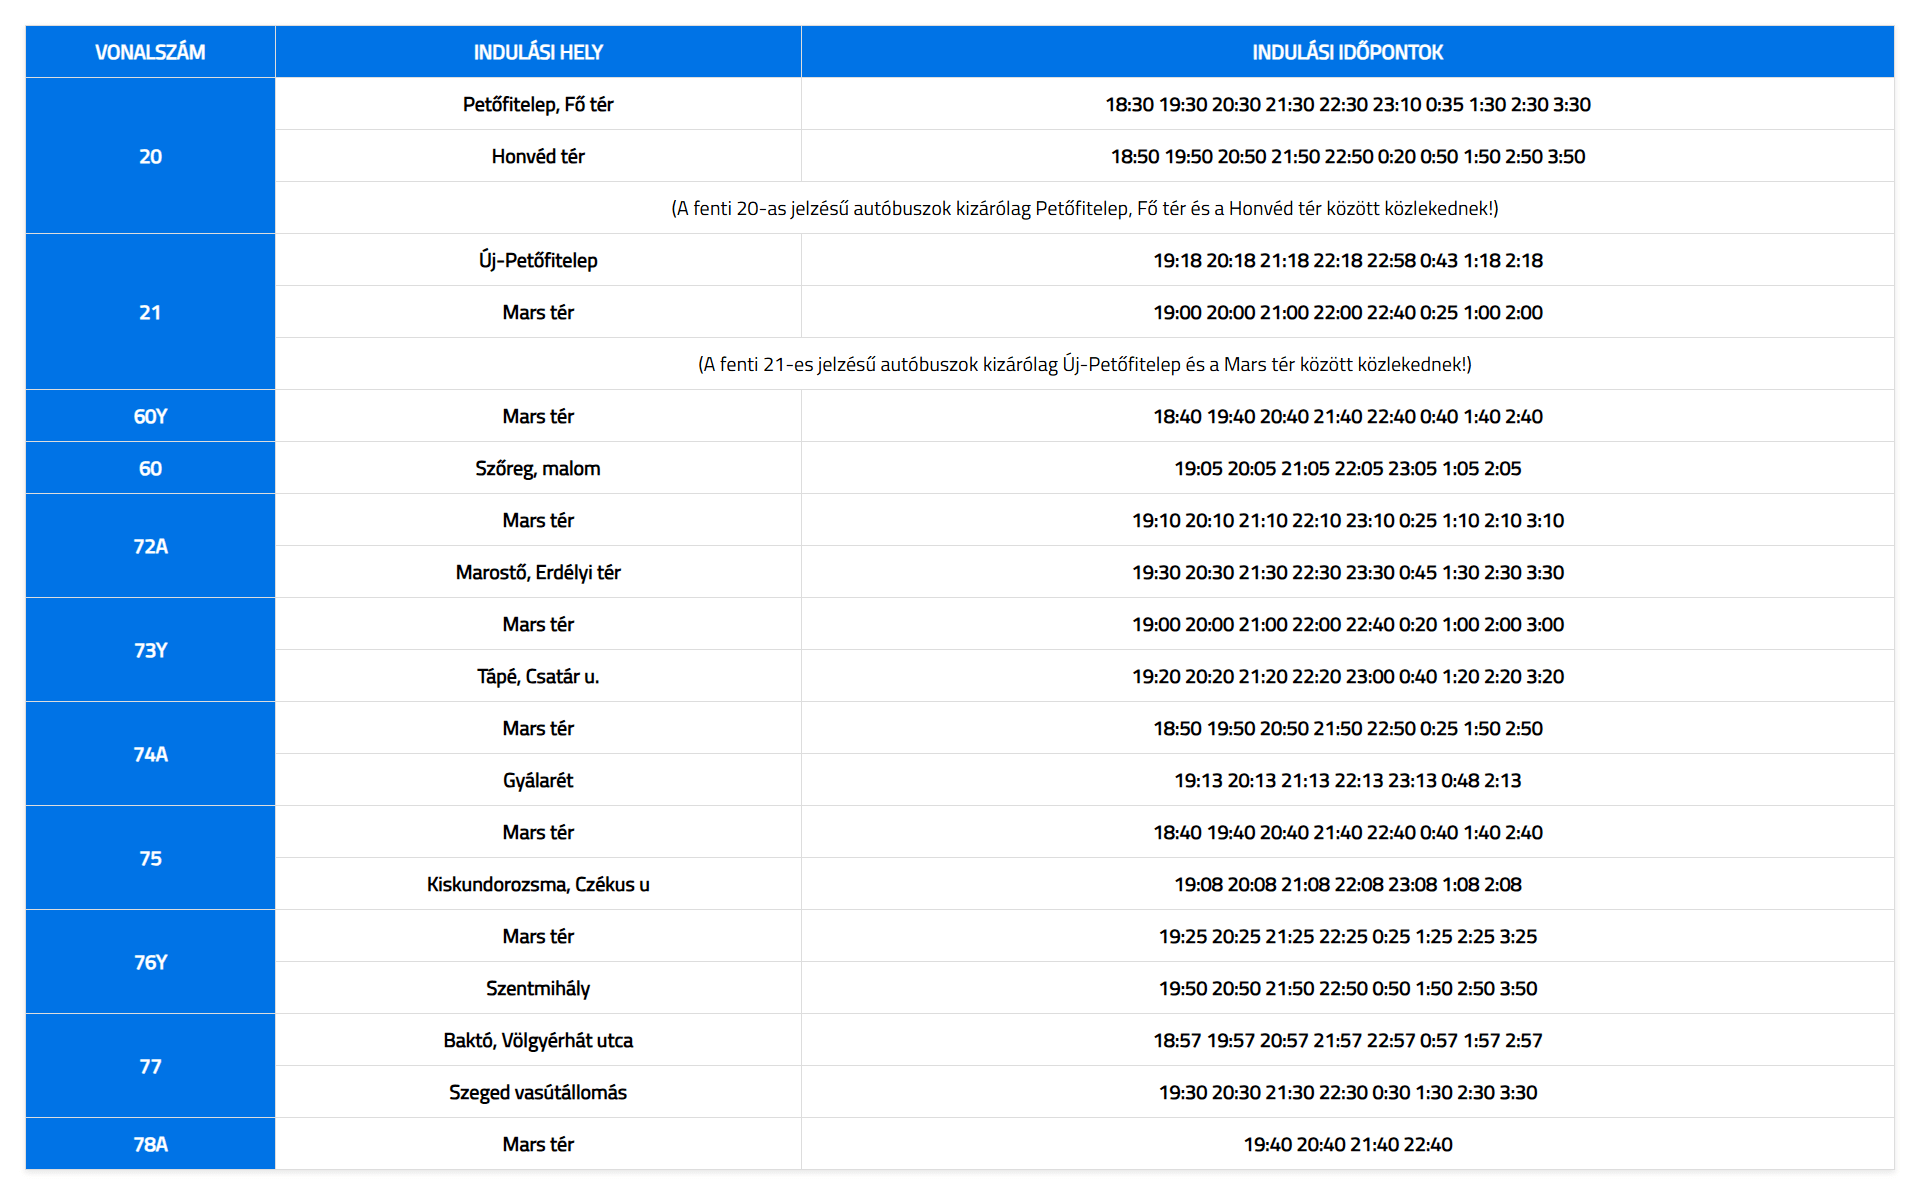
Task: Click the 78A line number cell
Action: click(x=150, y=1144)
